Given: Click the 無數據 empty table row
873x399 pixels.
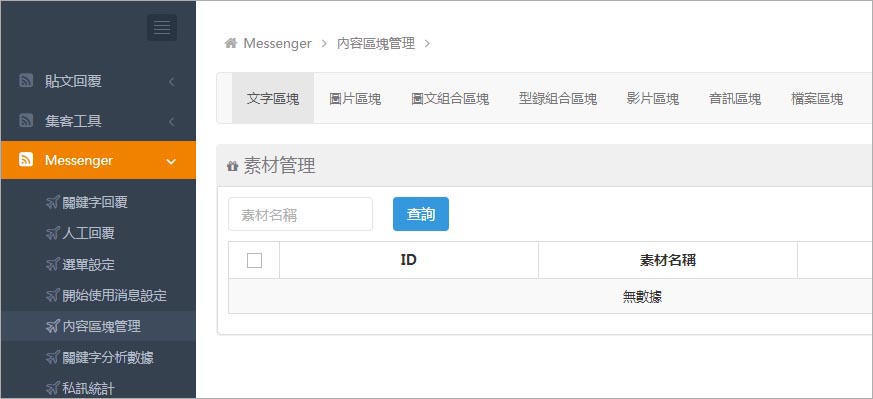Looking at the screenshot, I should click(x=550, y=296).
